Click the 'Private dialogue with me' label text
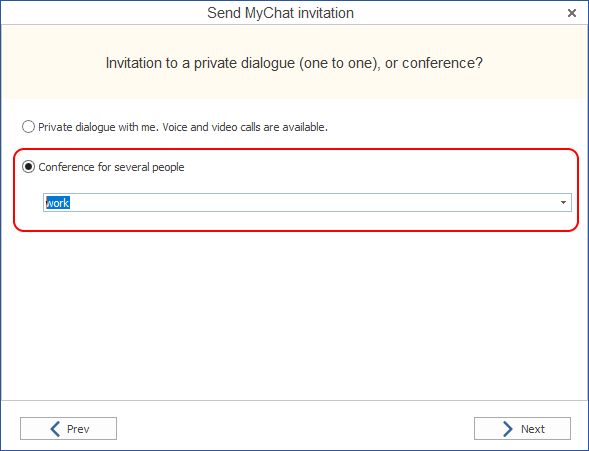This screenshot has height=451, width=589. [x=183, y=127]
